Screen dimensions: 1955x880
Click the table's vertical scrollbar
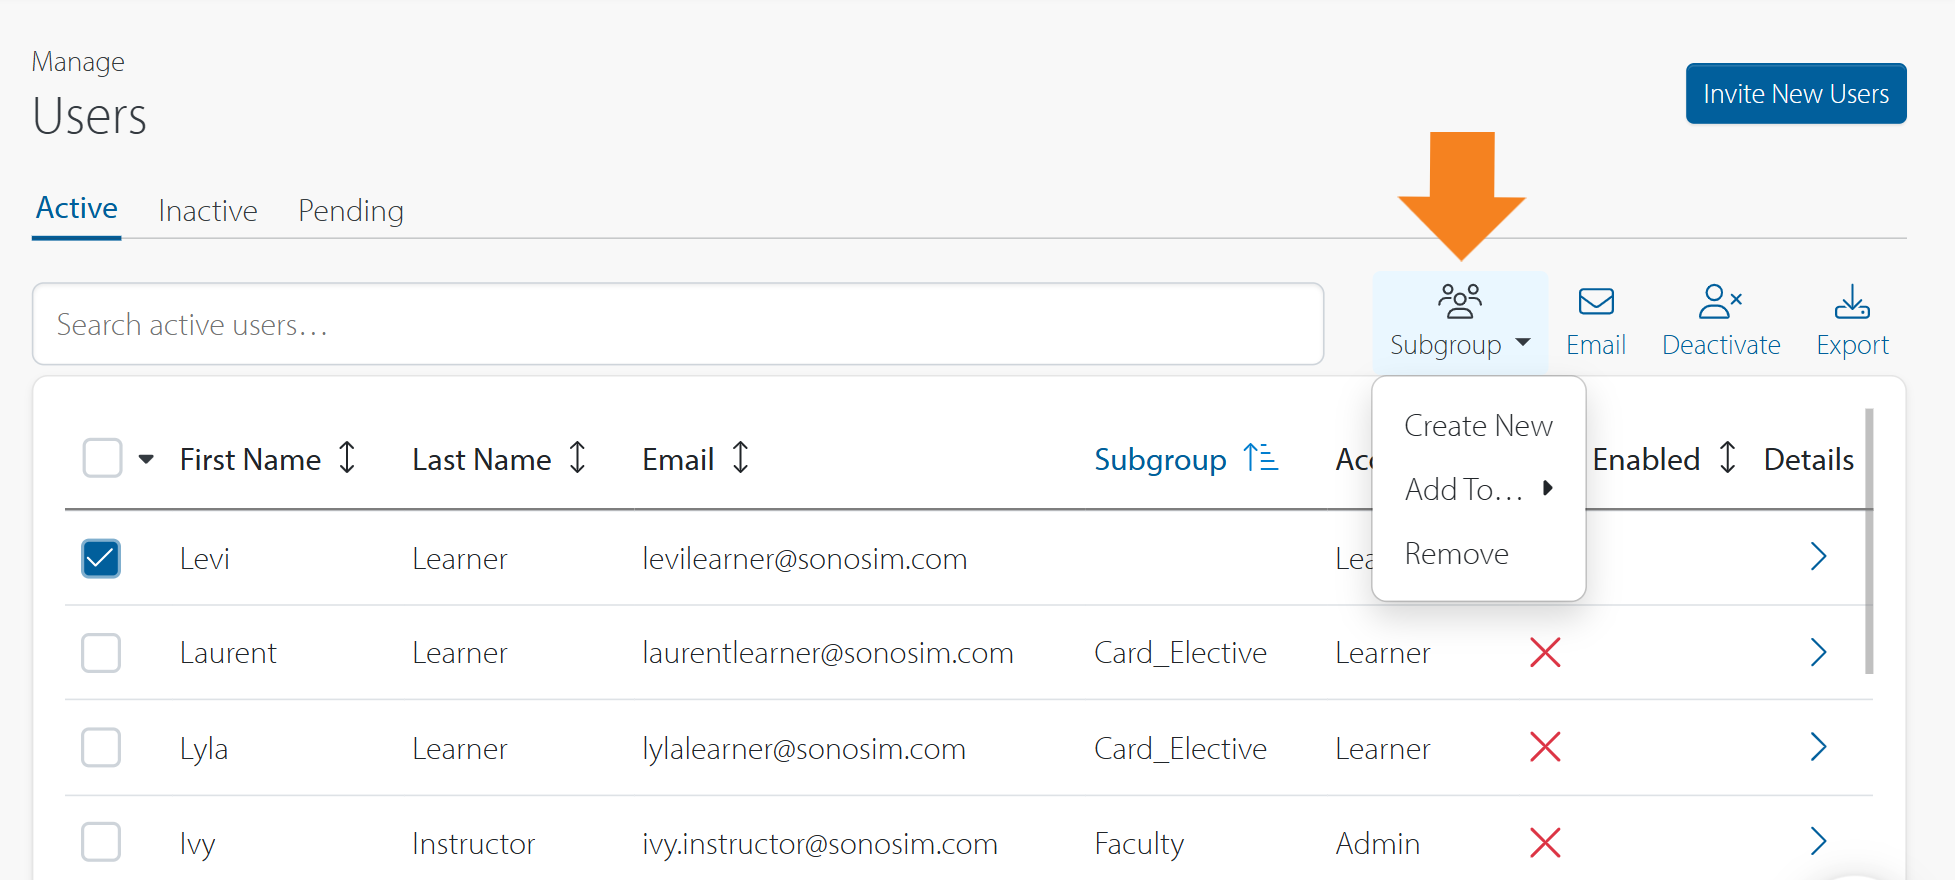[1868, 540]
